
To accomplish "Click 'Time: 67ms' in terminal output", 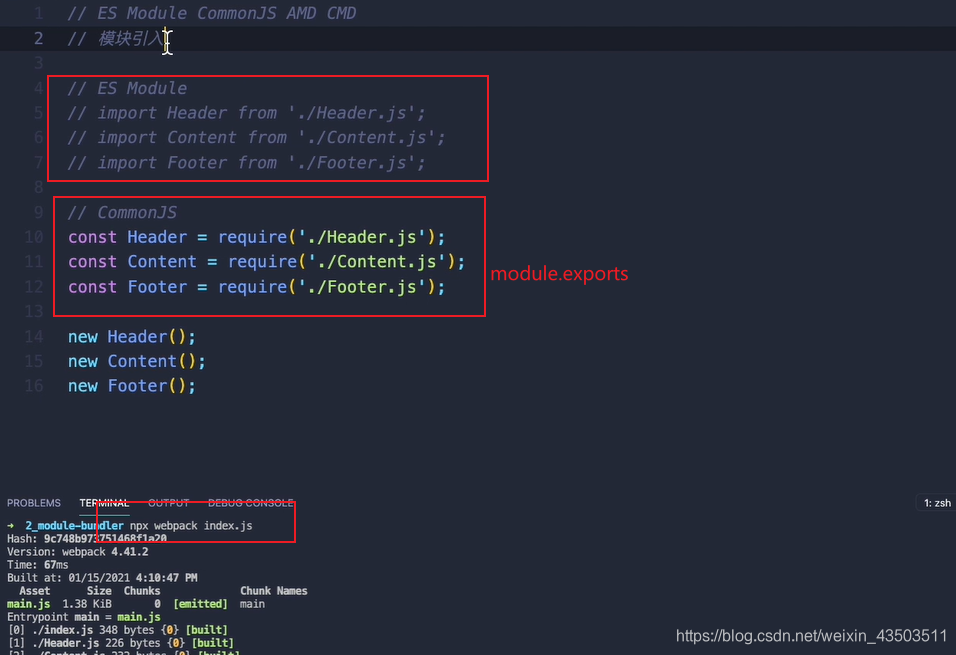I will point(38,565).
